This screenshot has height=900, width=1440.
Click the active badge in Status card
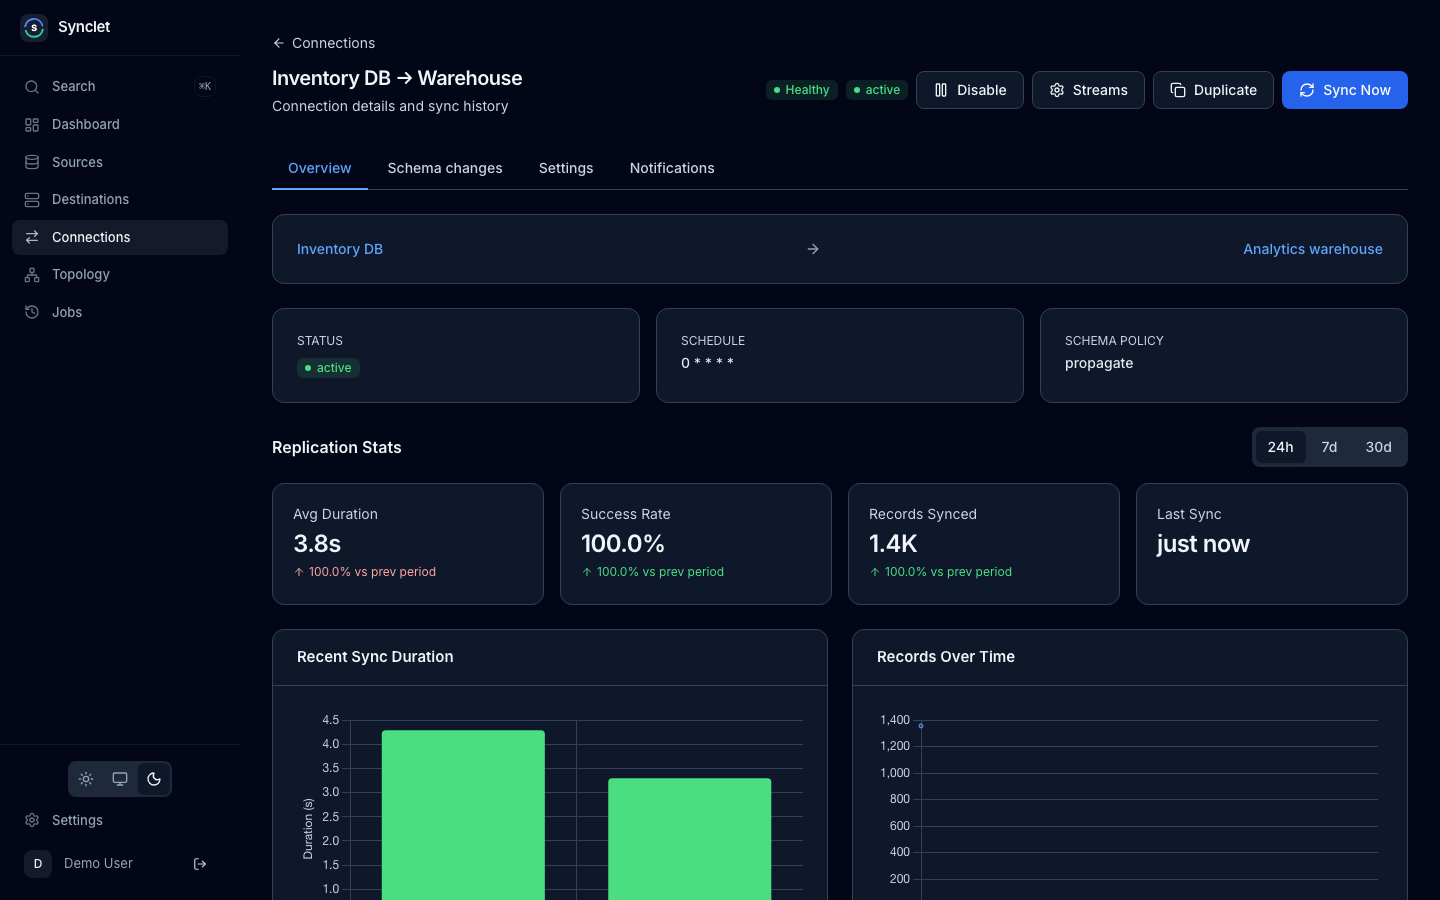coord(328,368)
